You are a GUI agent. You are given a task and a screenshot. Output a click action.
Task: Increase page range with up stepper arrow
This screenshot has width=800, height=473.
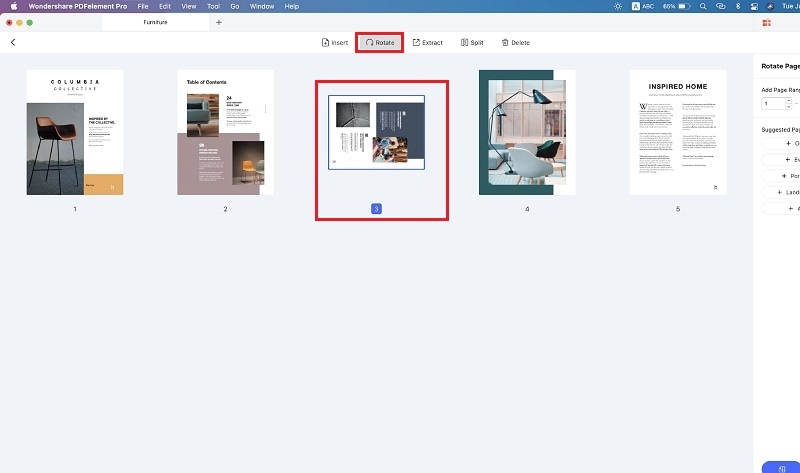point(789,101)
